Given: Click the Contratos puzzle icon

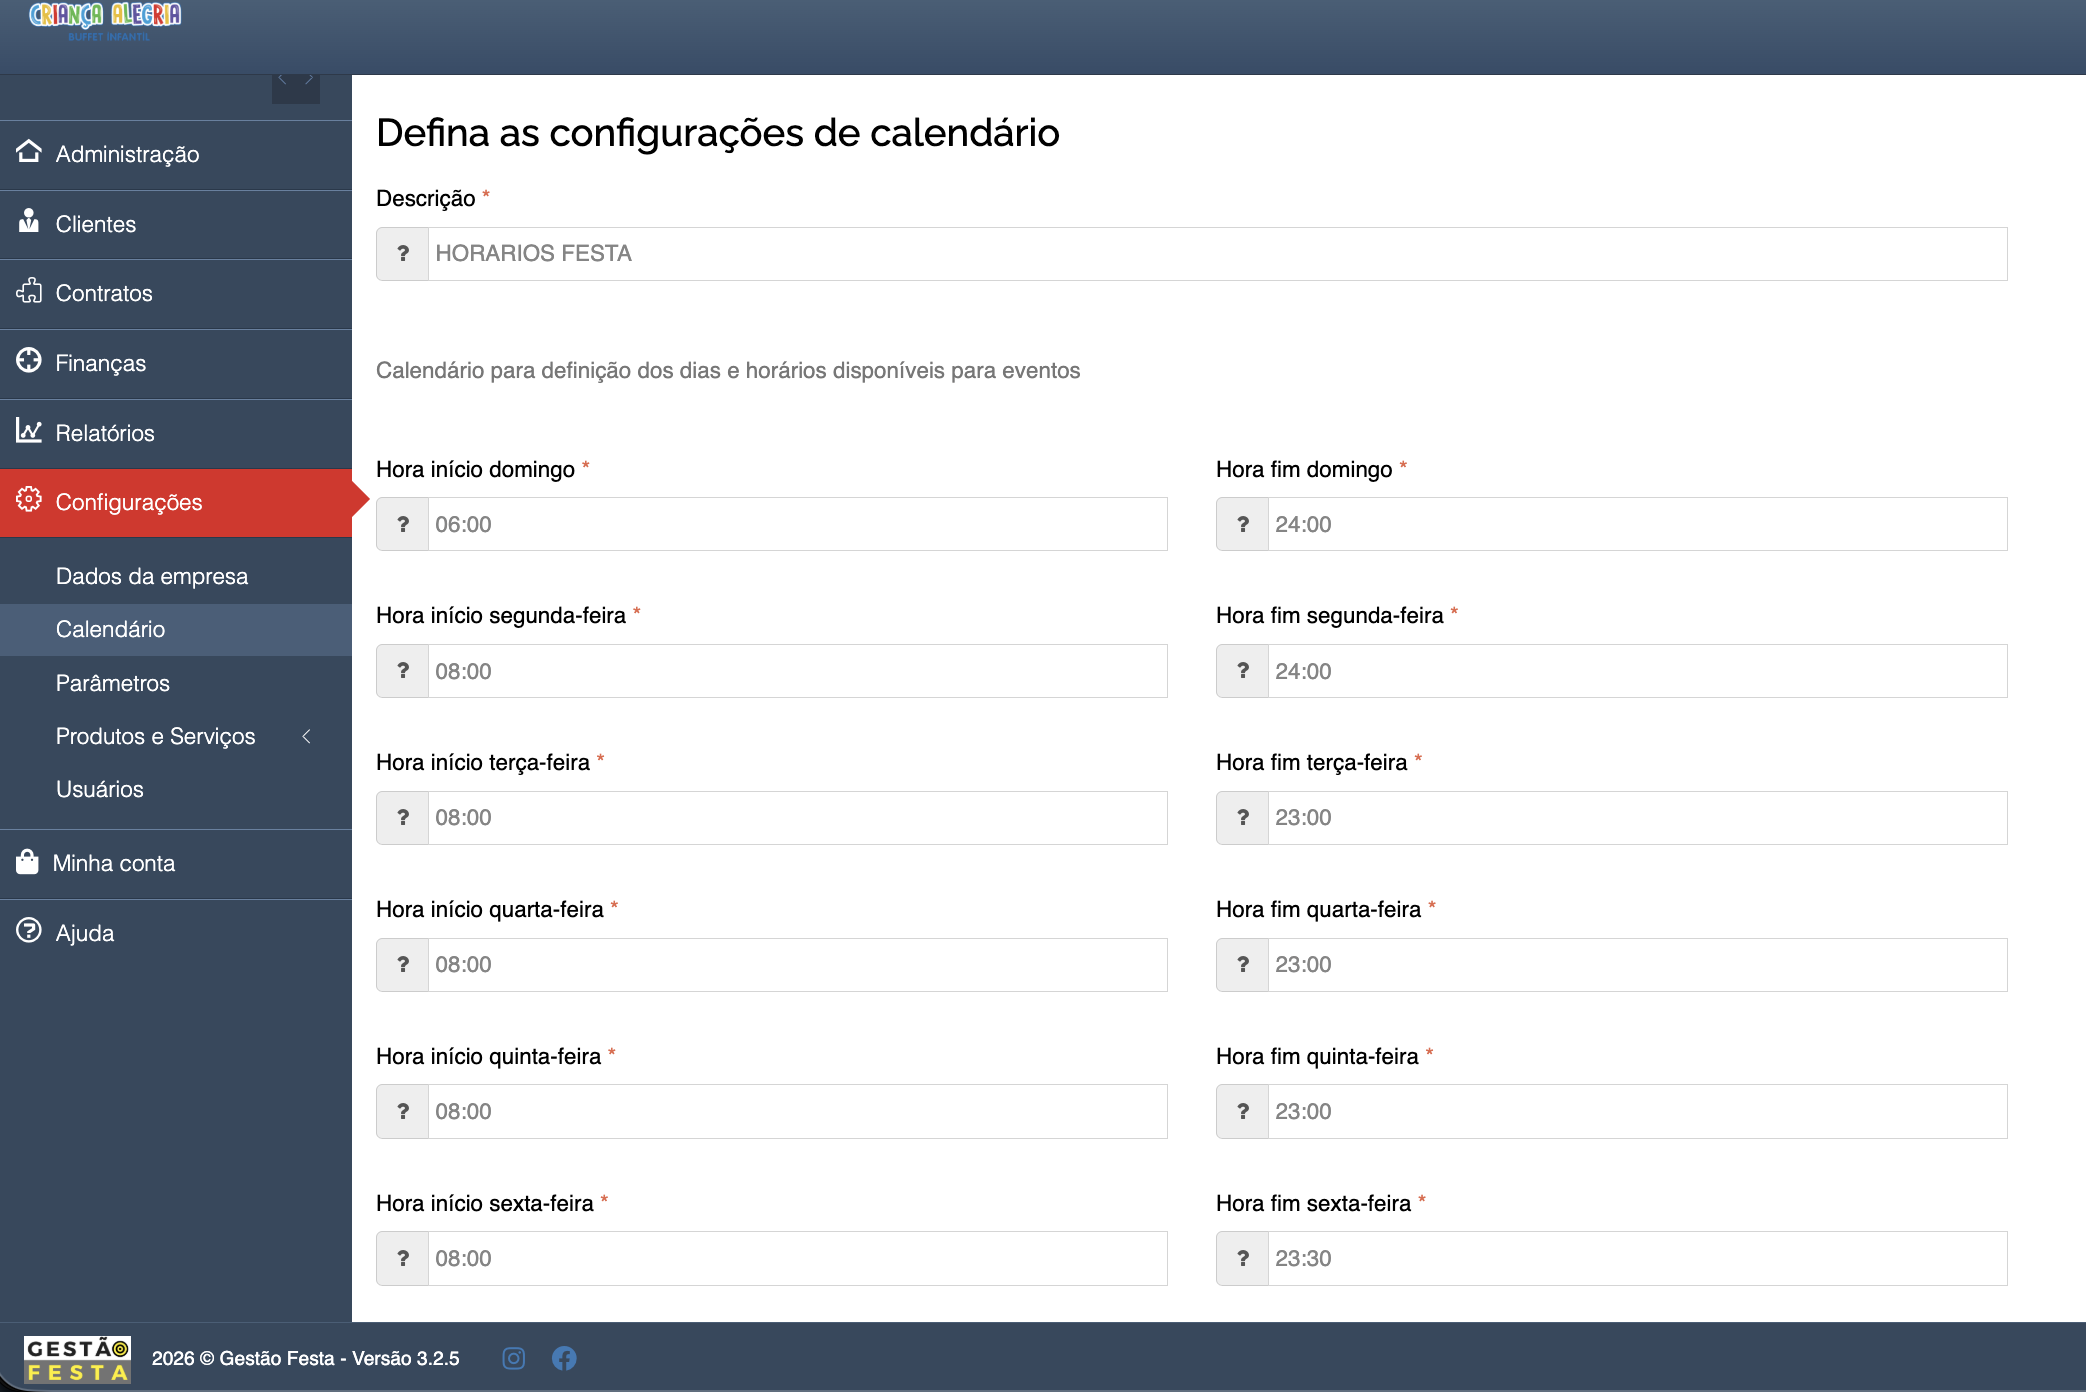Looking at the screenshot, I should [x=29, y=291].
